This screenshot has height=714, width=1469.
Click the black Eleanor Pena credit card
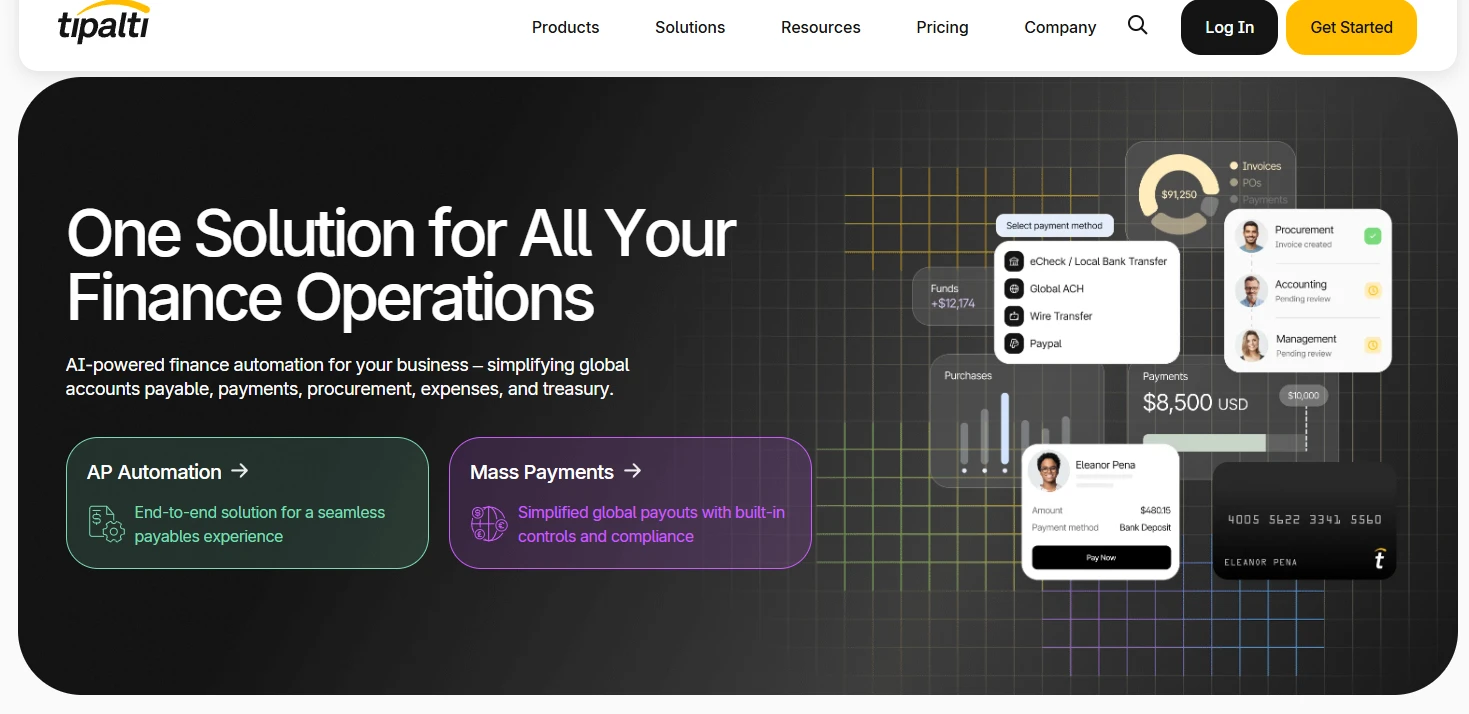coord(1304,520)
